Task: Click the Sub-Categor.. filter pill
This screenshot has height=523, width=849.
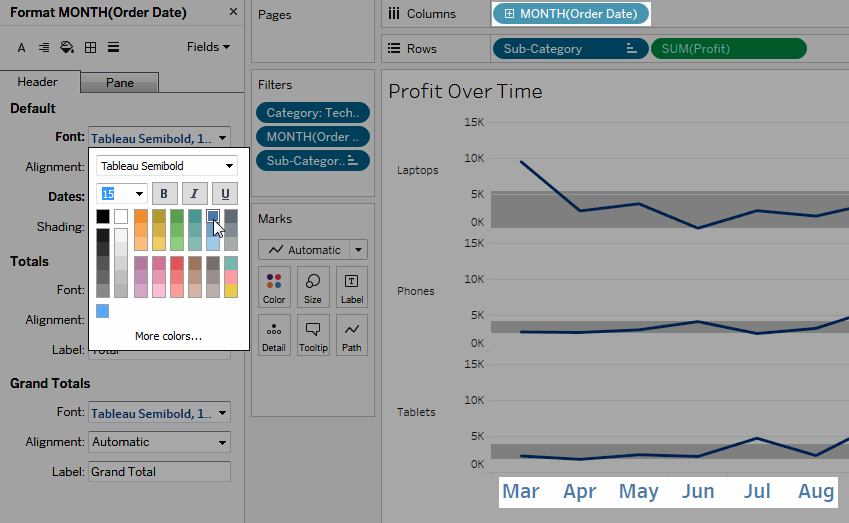Action: click(313, 161)
